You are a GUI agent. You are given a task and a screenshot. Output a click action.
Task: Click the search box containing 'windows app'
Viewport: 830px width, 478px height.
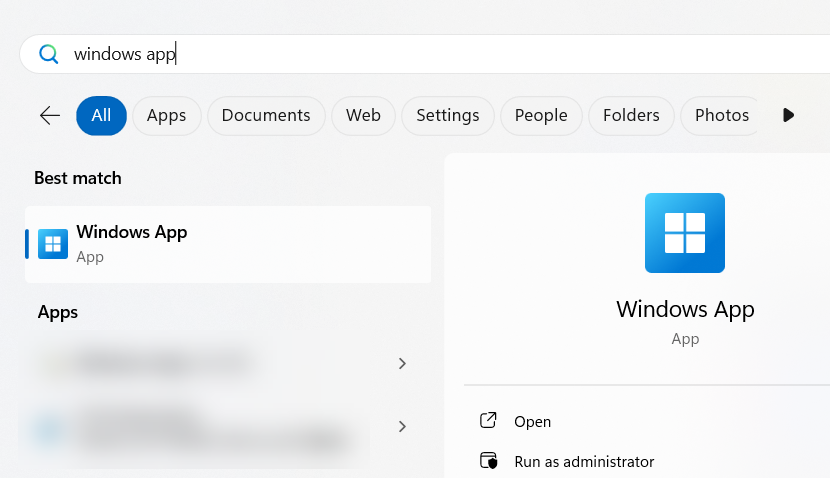tap(425, 54)
